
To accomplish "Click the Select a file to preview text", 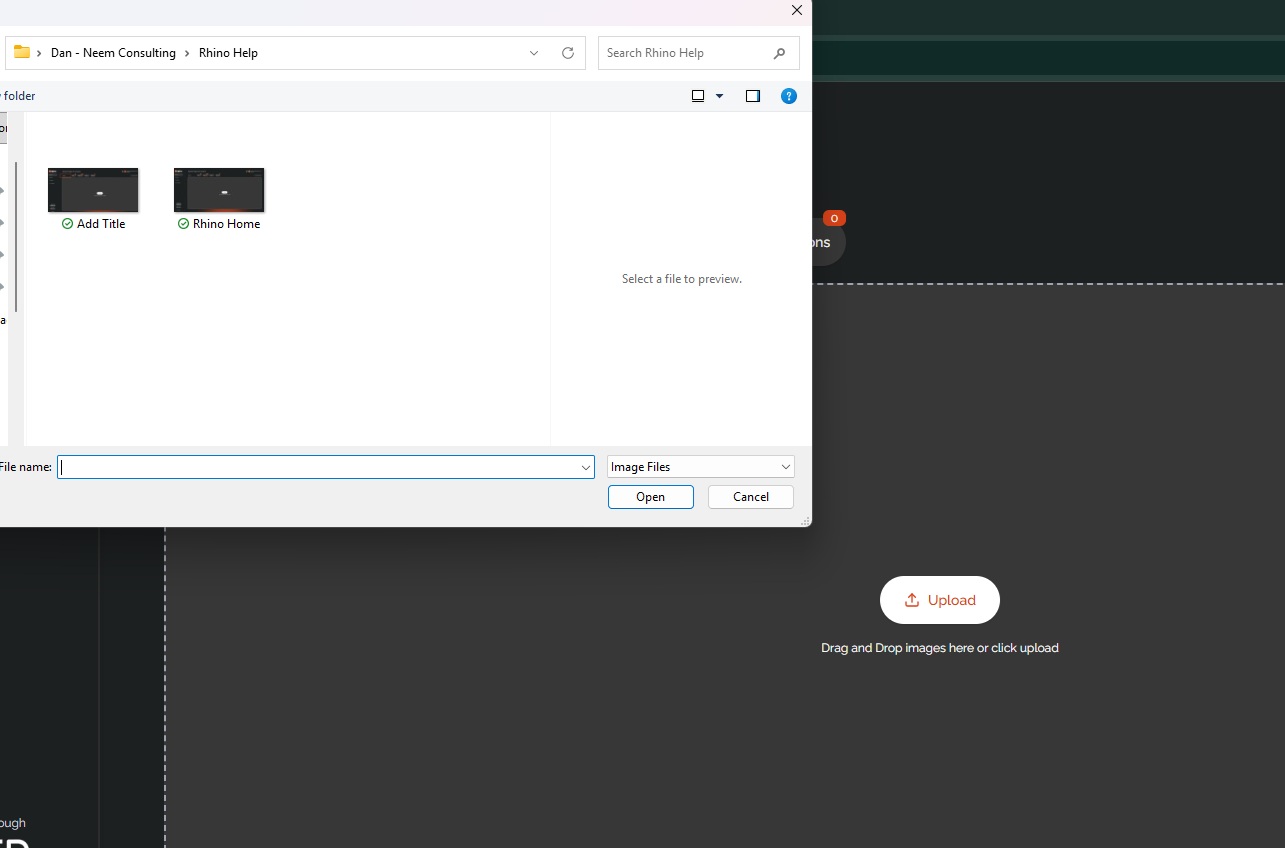I will 682,279.
